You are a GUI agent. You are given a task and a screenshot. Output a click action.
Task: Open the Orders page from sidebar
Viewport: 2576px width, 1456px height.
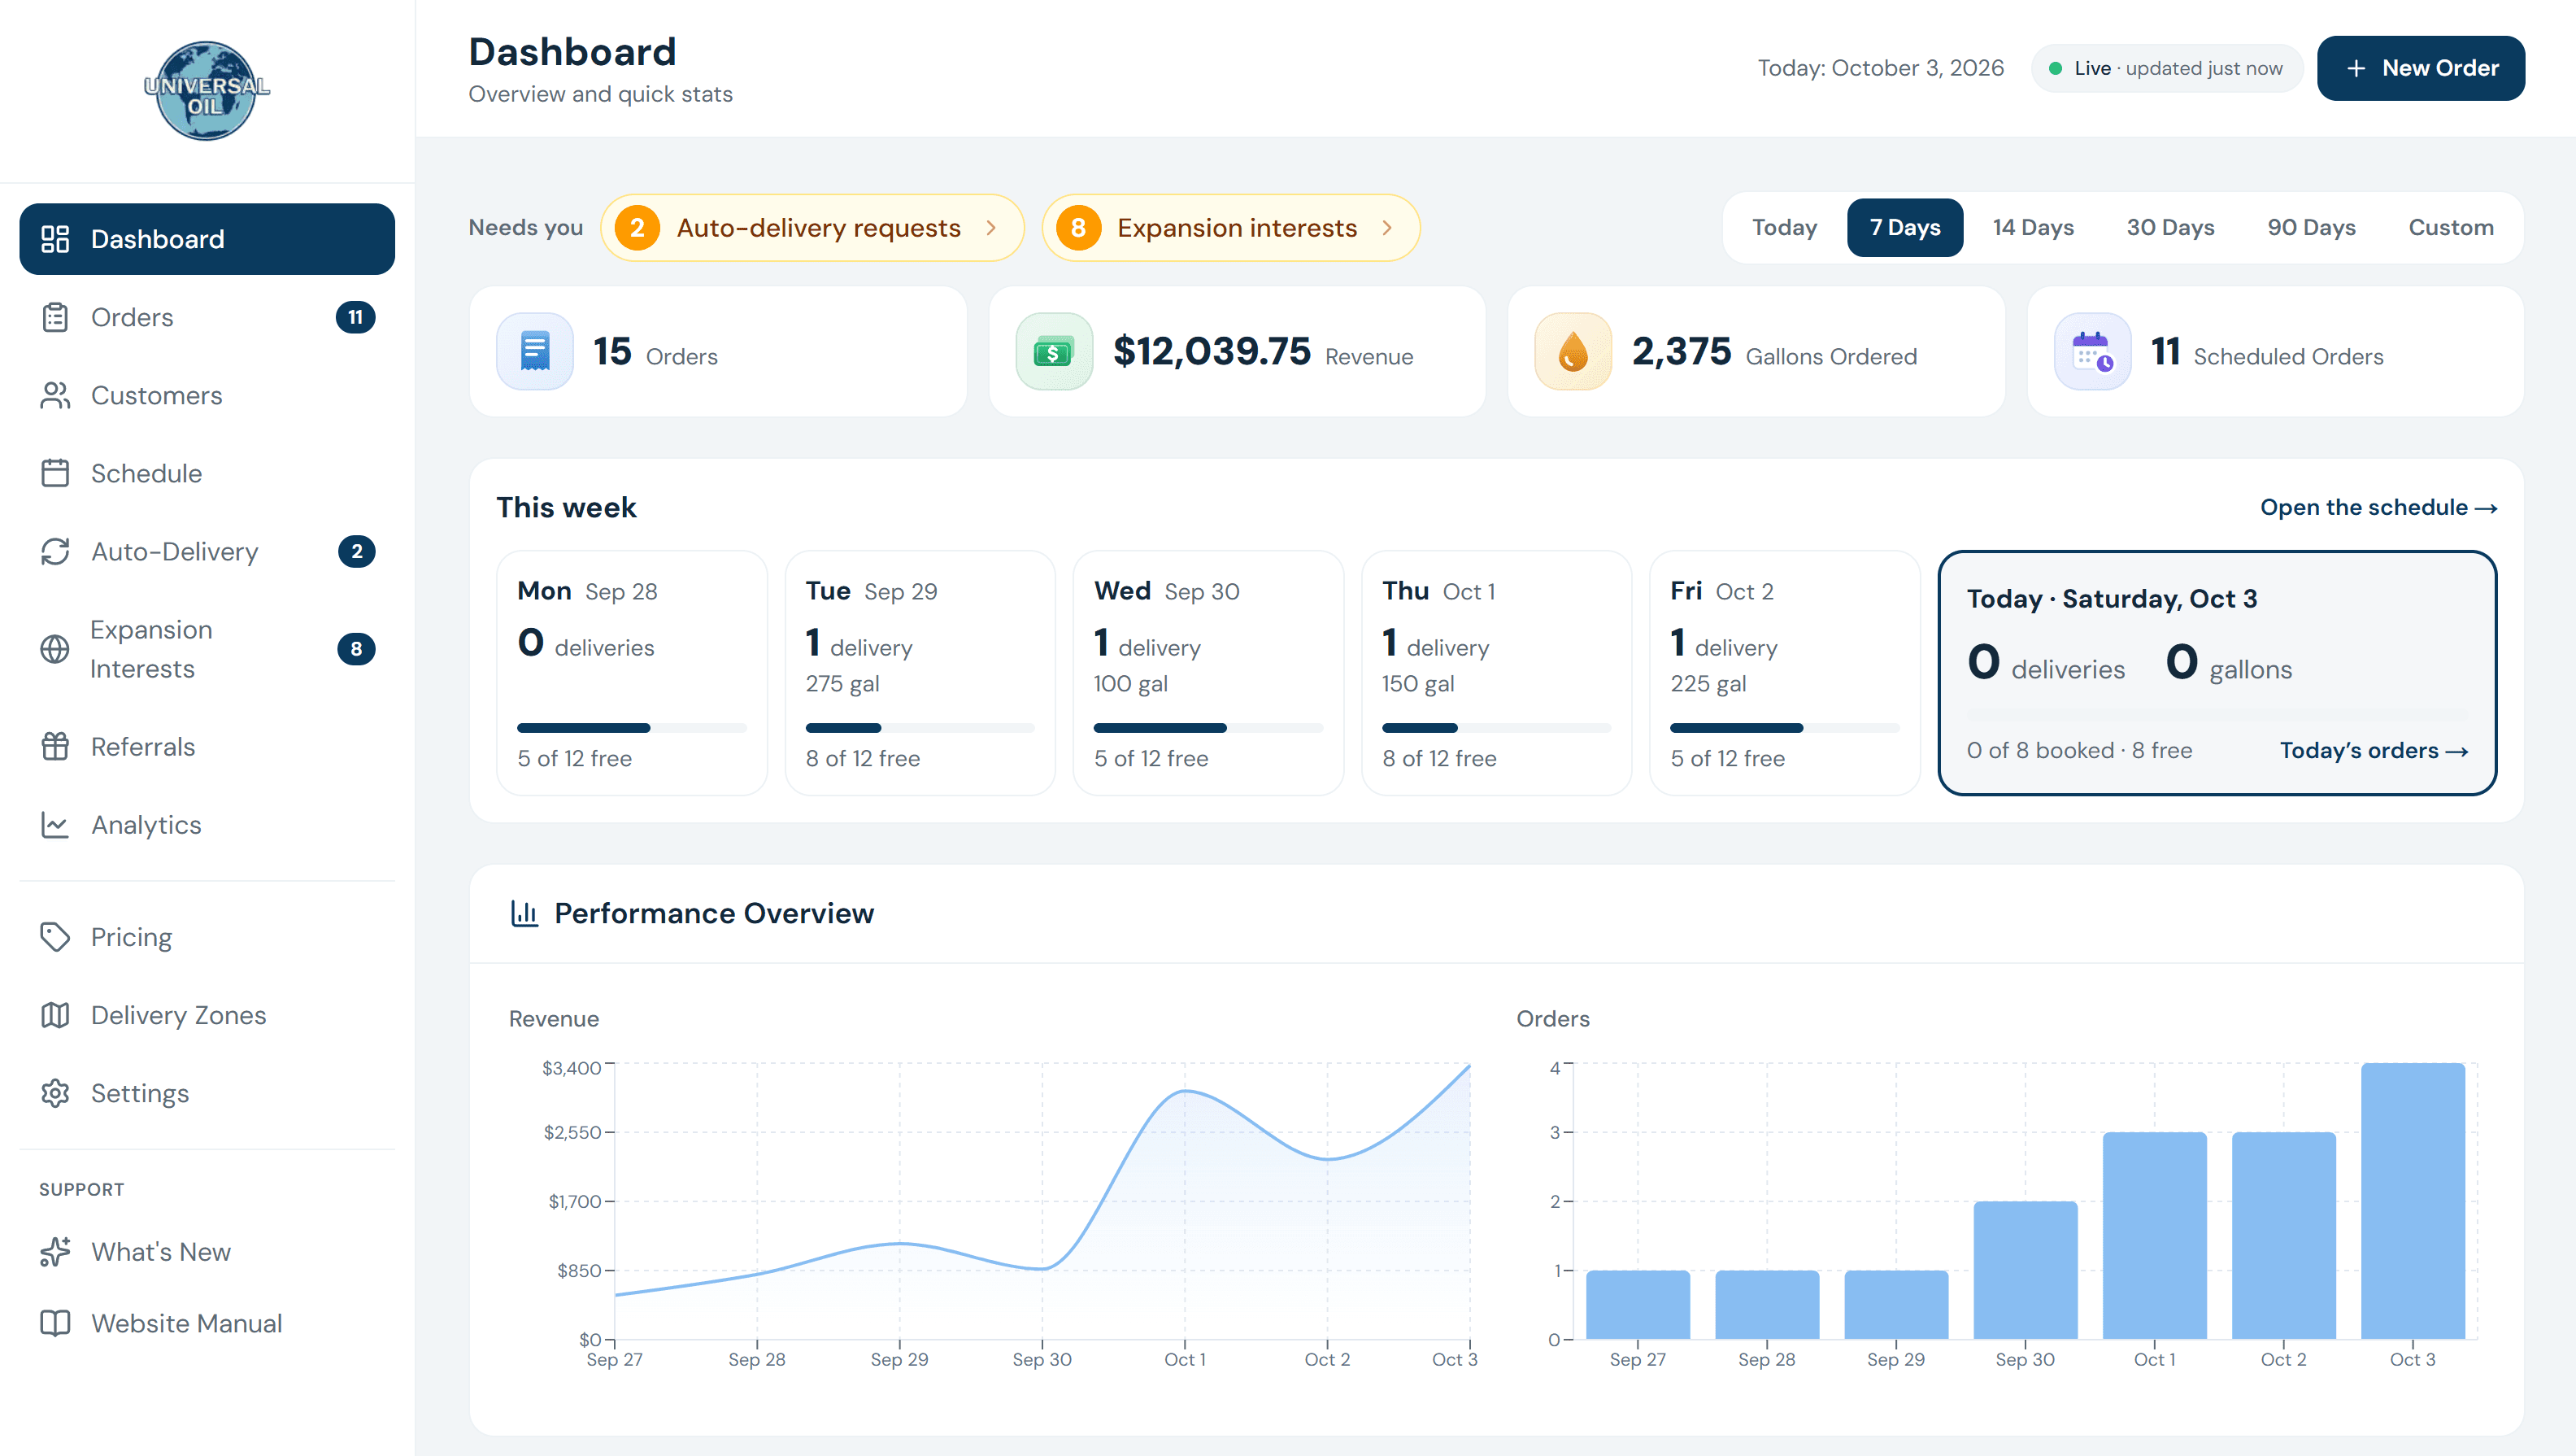click(x=207, y=317)
